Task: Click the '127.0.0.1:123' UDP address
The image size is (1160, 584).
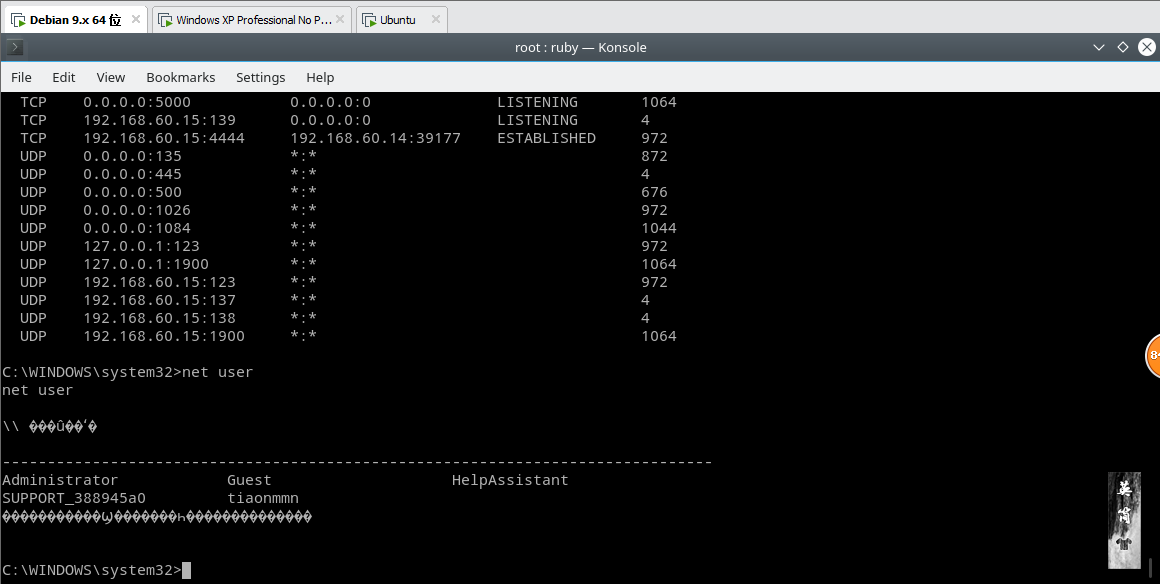Action: coord(141,246)
